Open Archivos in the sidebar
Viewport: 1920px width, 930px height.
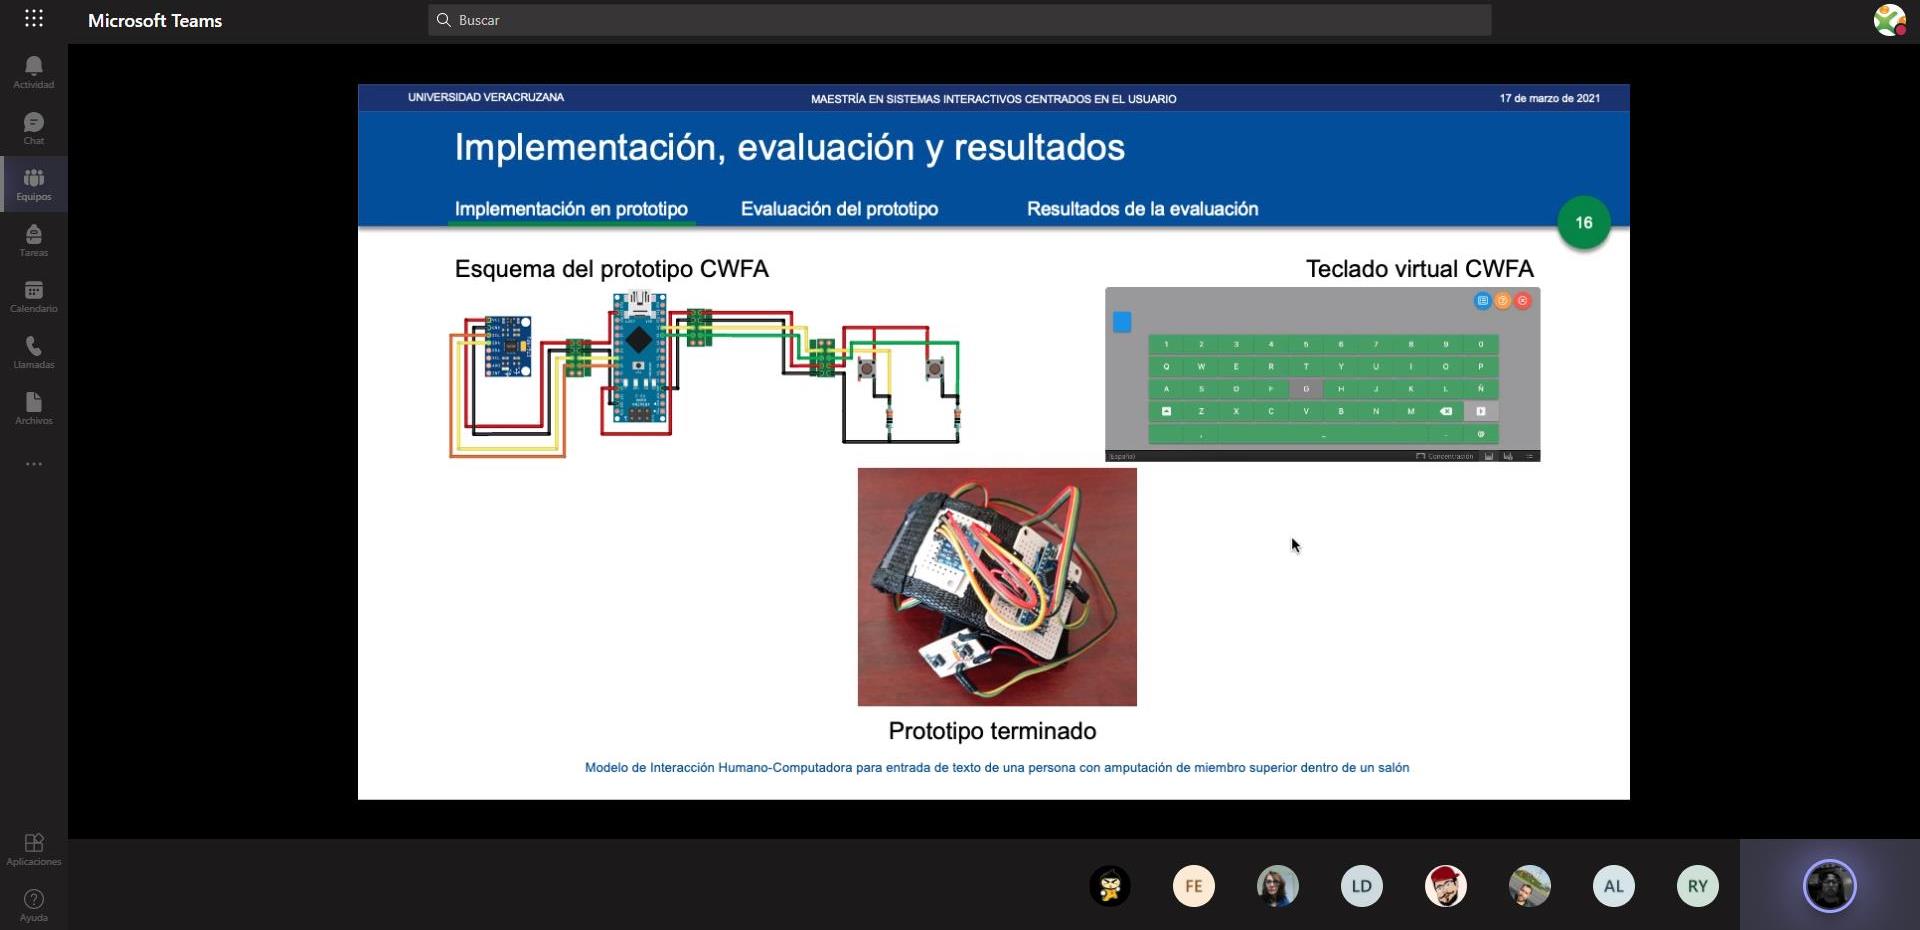(33, 408)
